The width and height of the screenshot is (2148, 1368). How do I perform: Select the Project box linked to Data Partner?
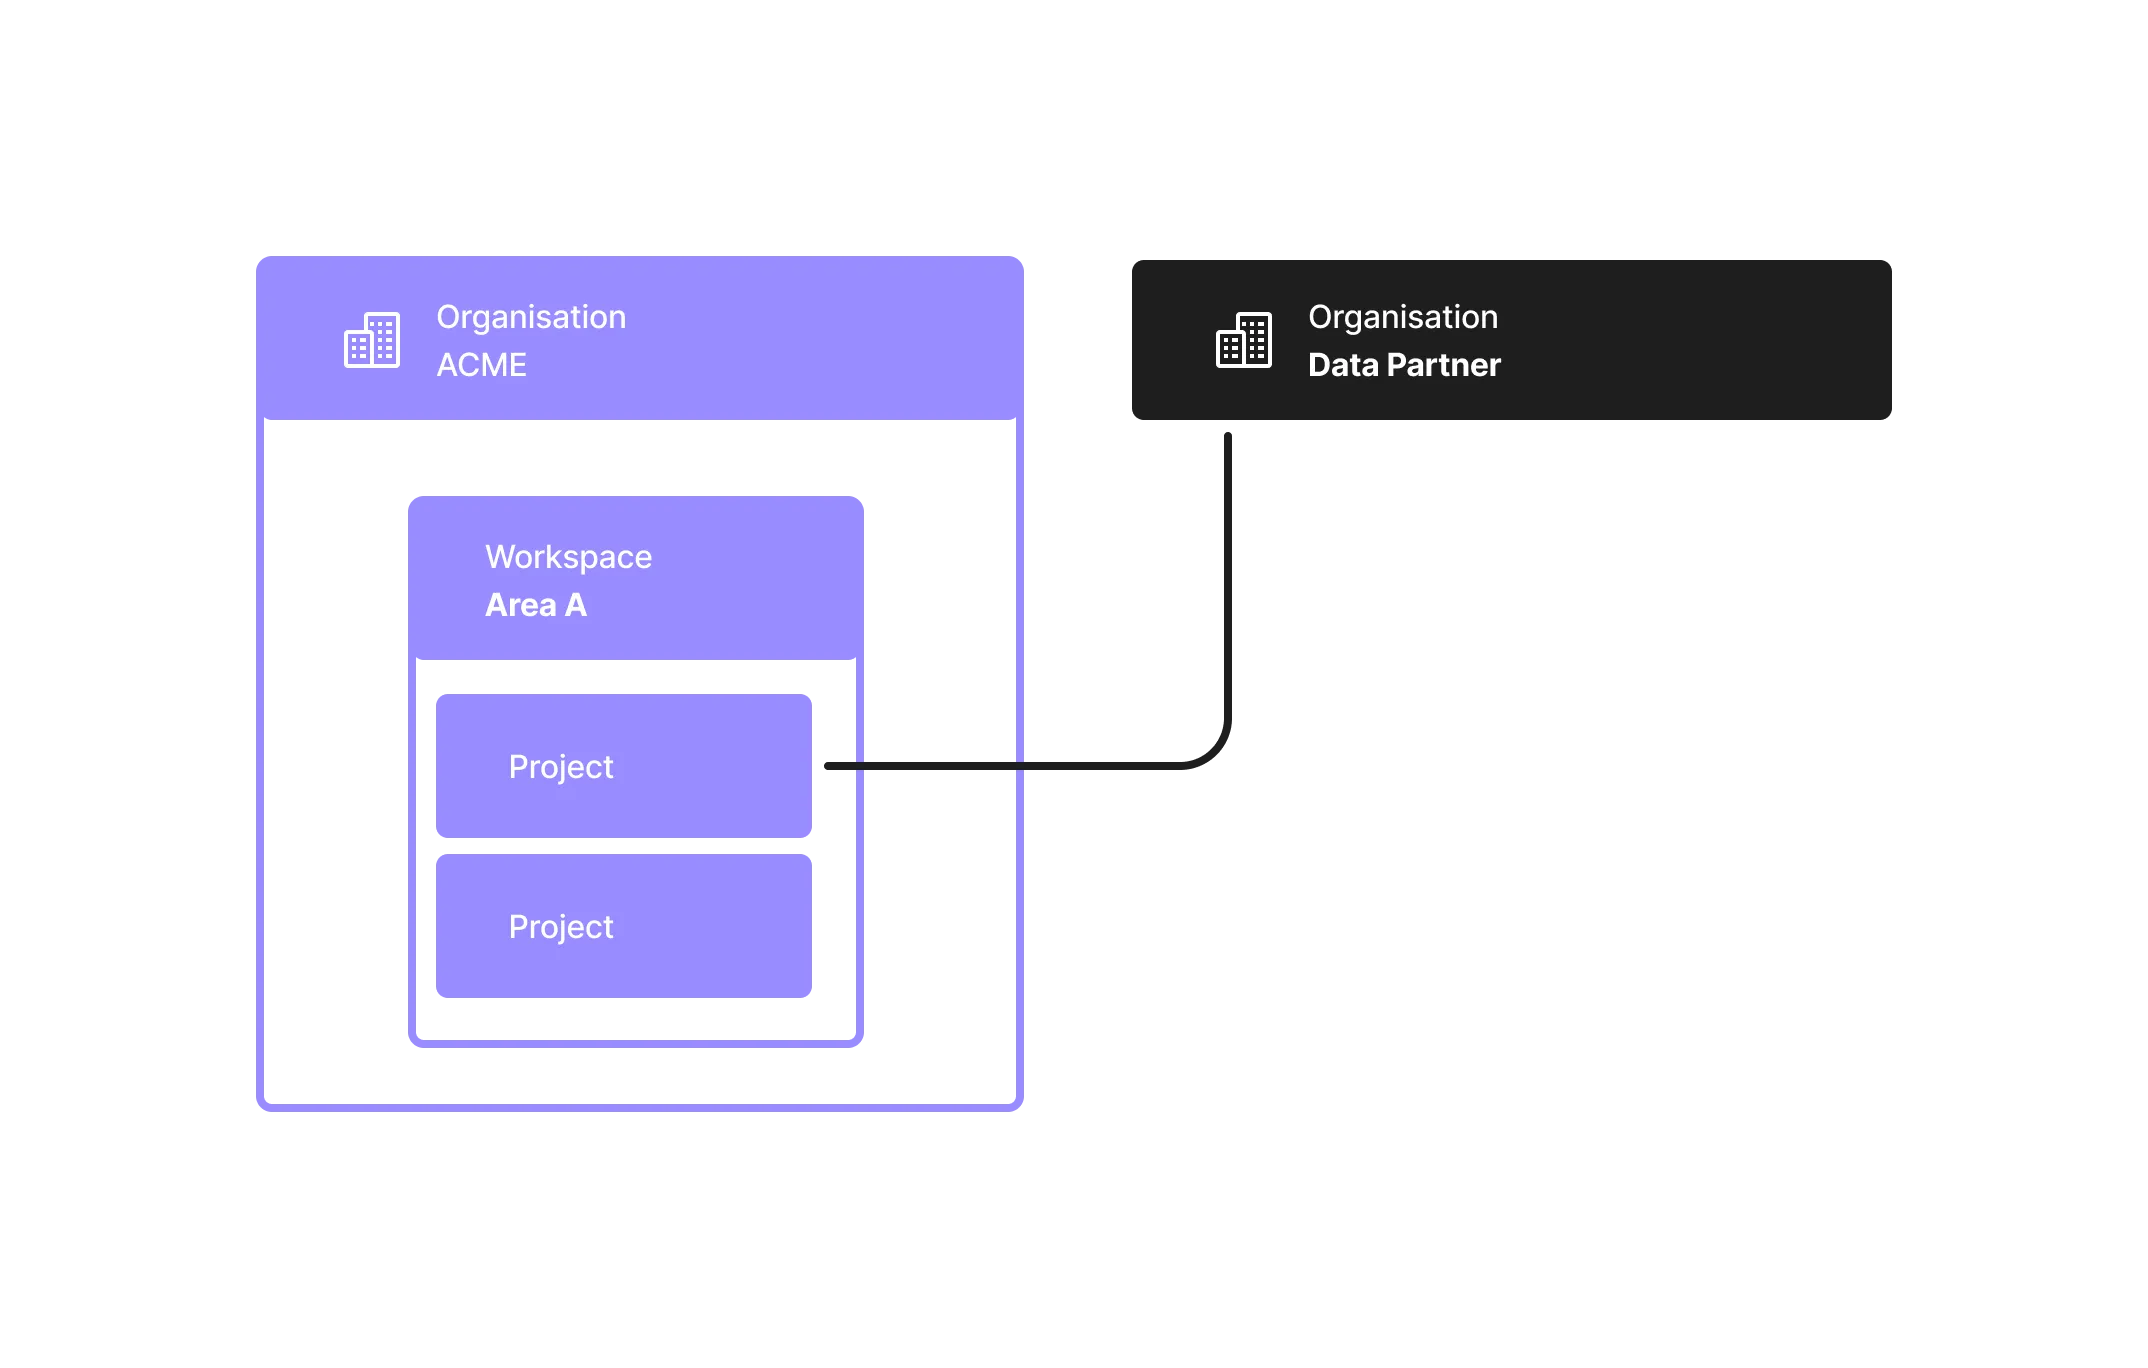(624, 766)
